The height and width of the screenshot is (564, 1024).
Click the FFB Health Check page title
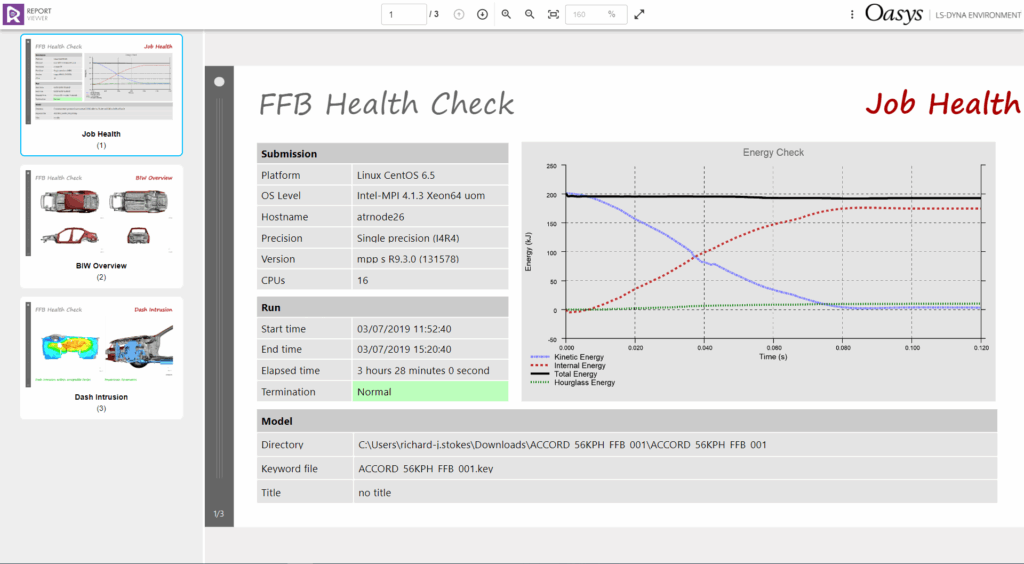386,104
